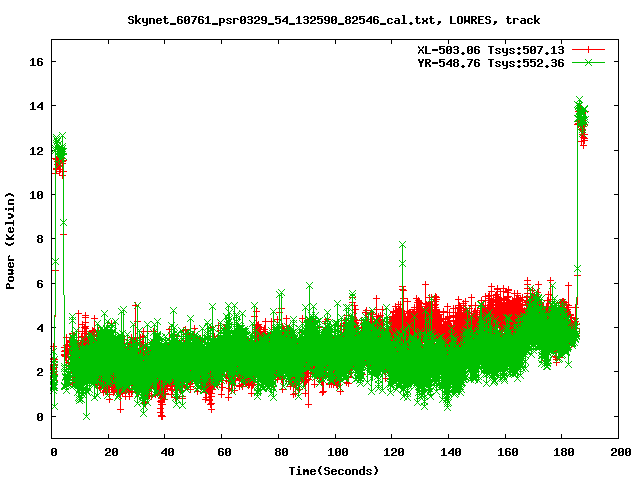
Task: Click the x-axis tick label 120
Action: point(394,452)
